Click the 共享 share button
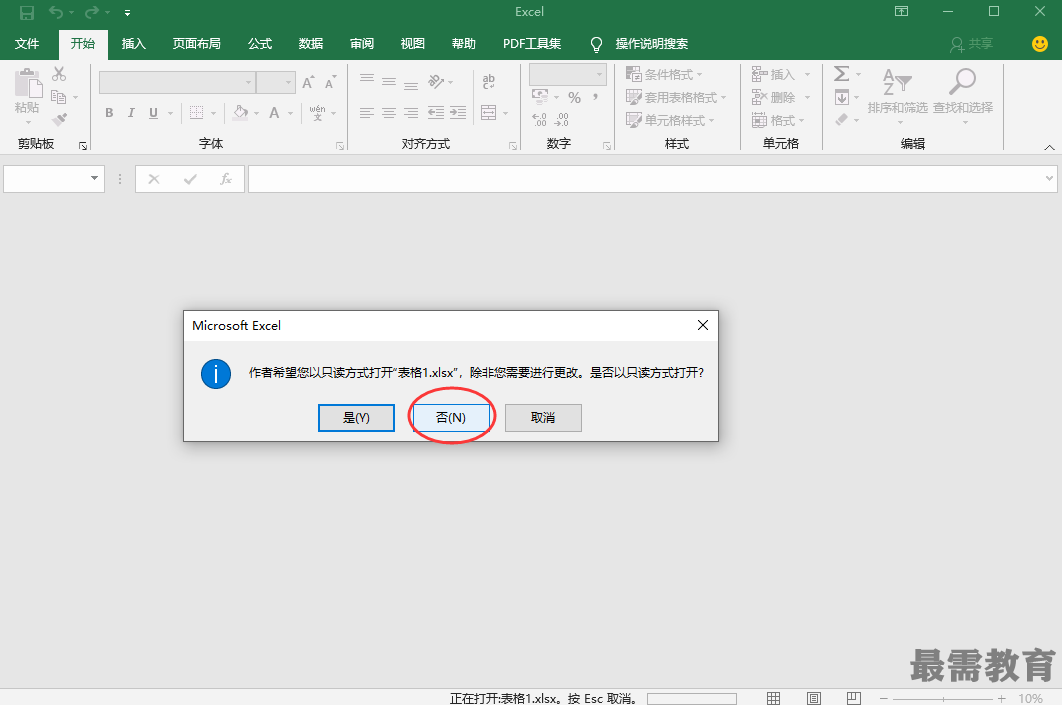 (971, 44)
